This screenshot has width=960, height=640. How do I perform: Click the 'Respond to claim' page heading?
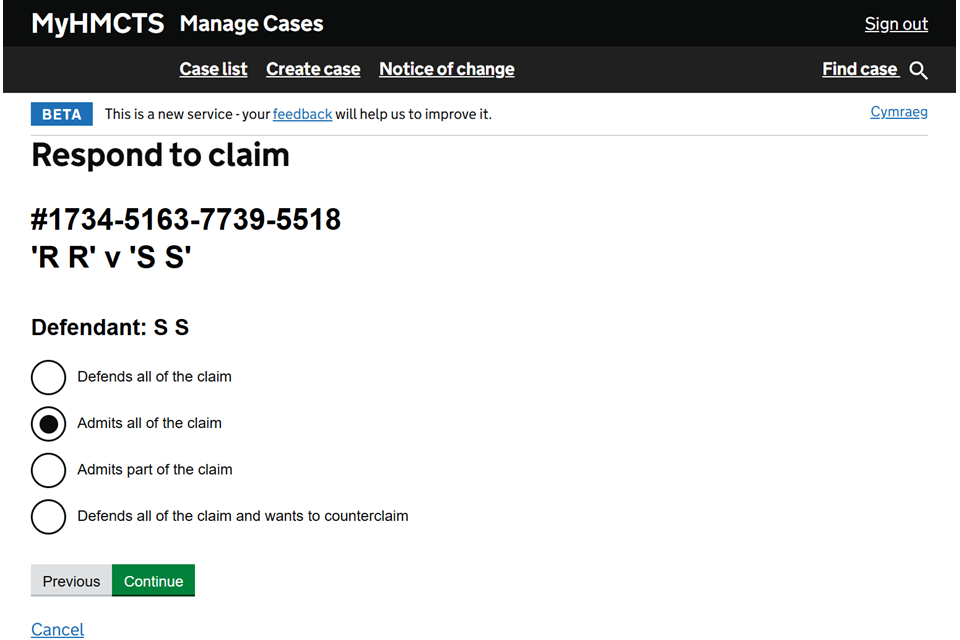click(160, 155)
